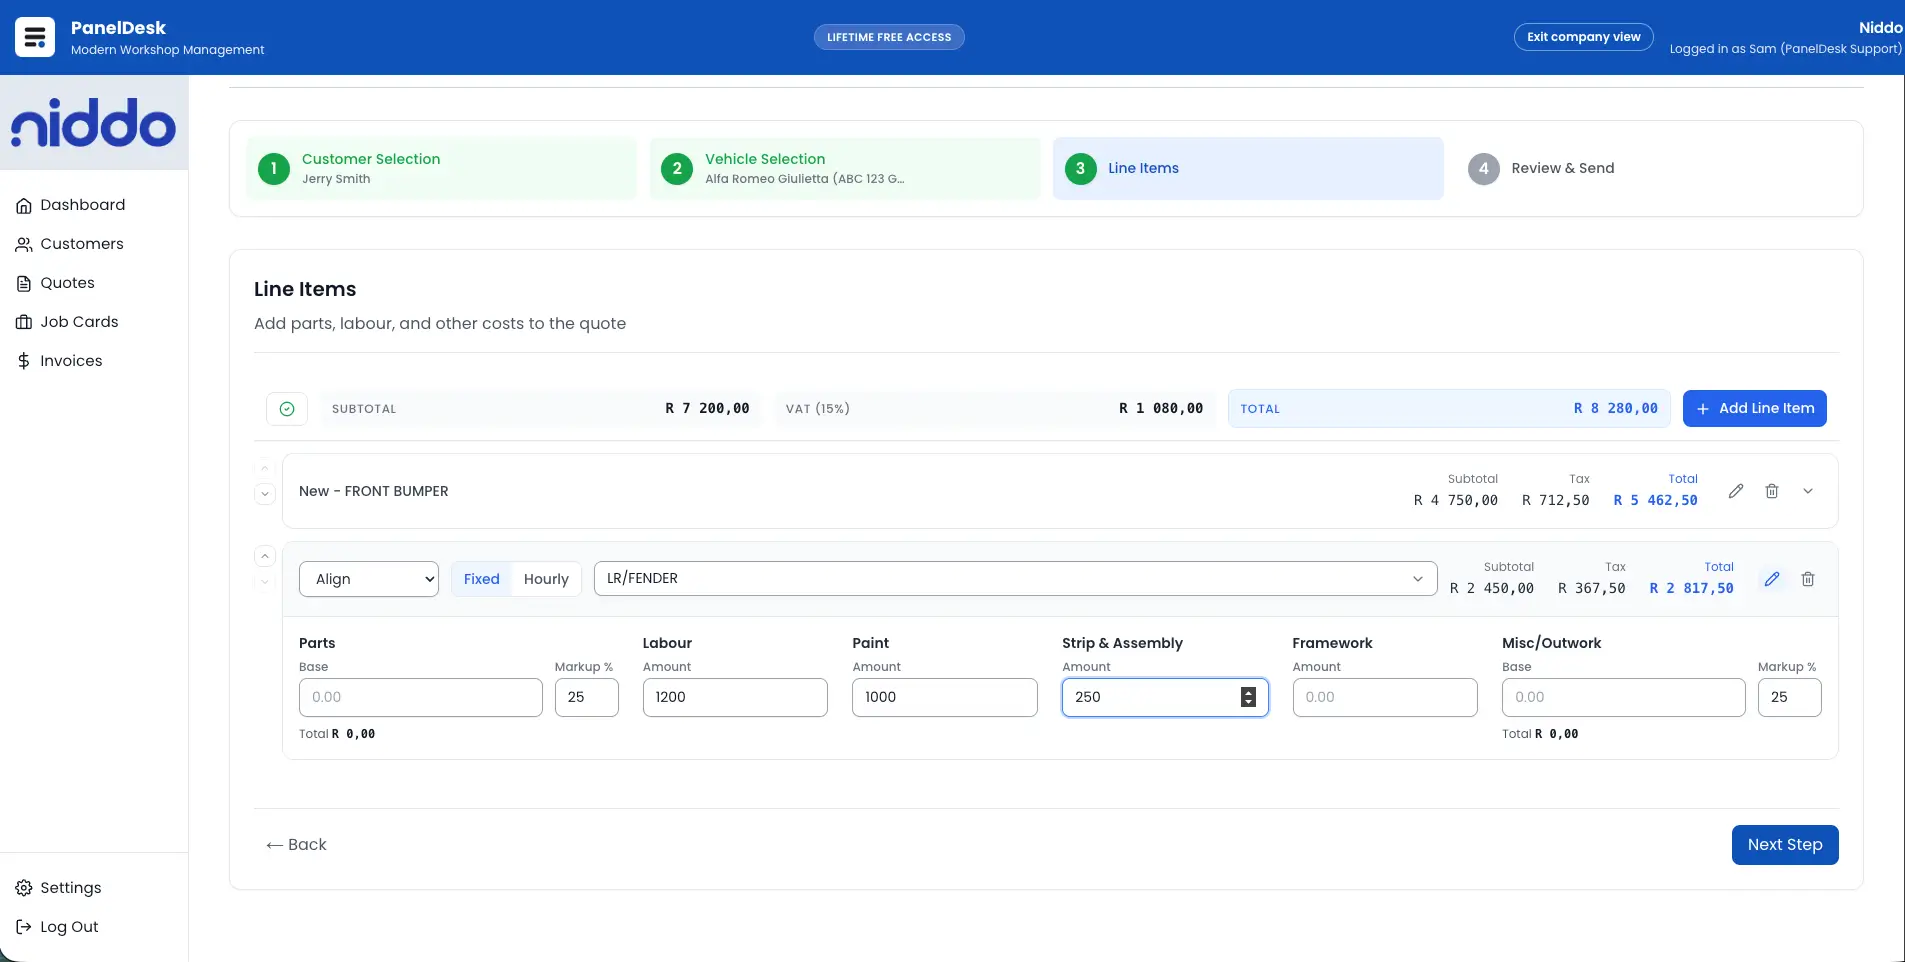1905x962 pixels.
Task: Open the Align operation dropdown
Action: tap(368, 579)
